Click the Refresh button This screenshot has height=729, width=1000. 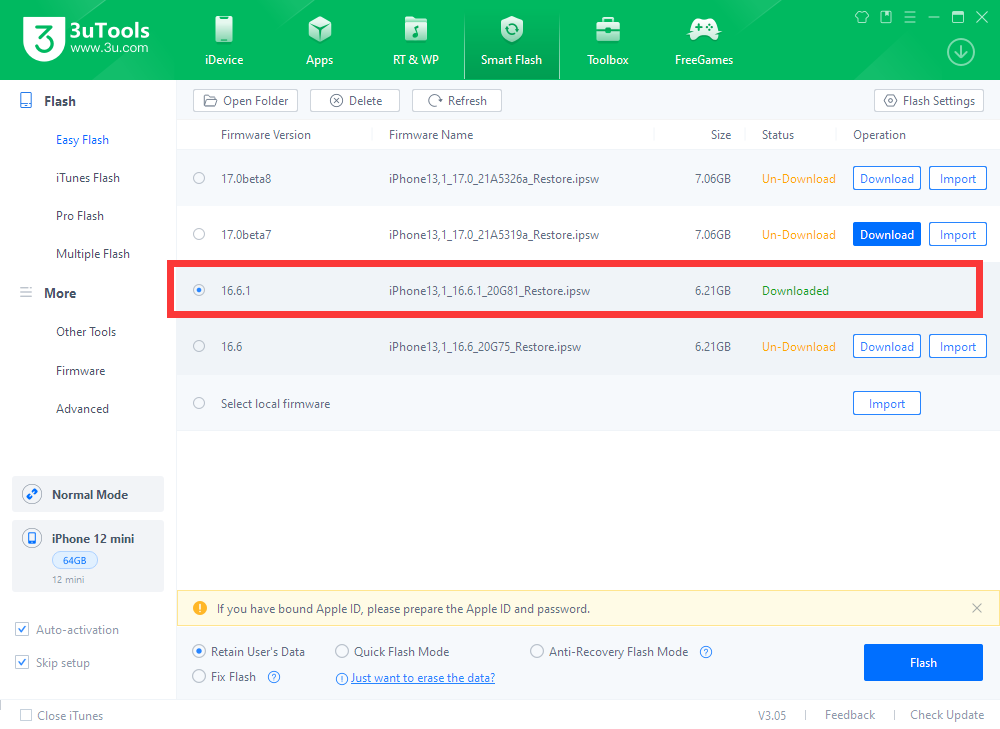(x=457, y=101)
